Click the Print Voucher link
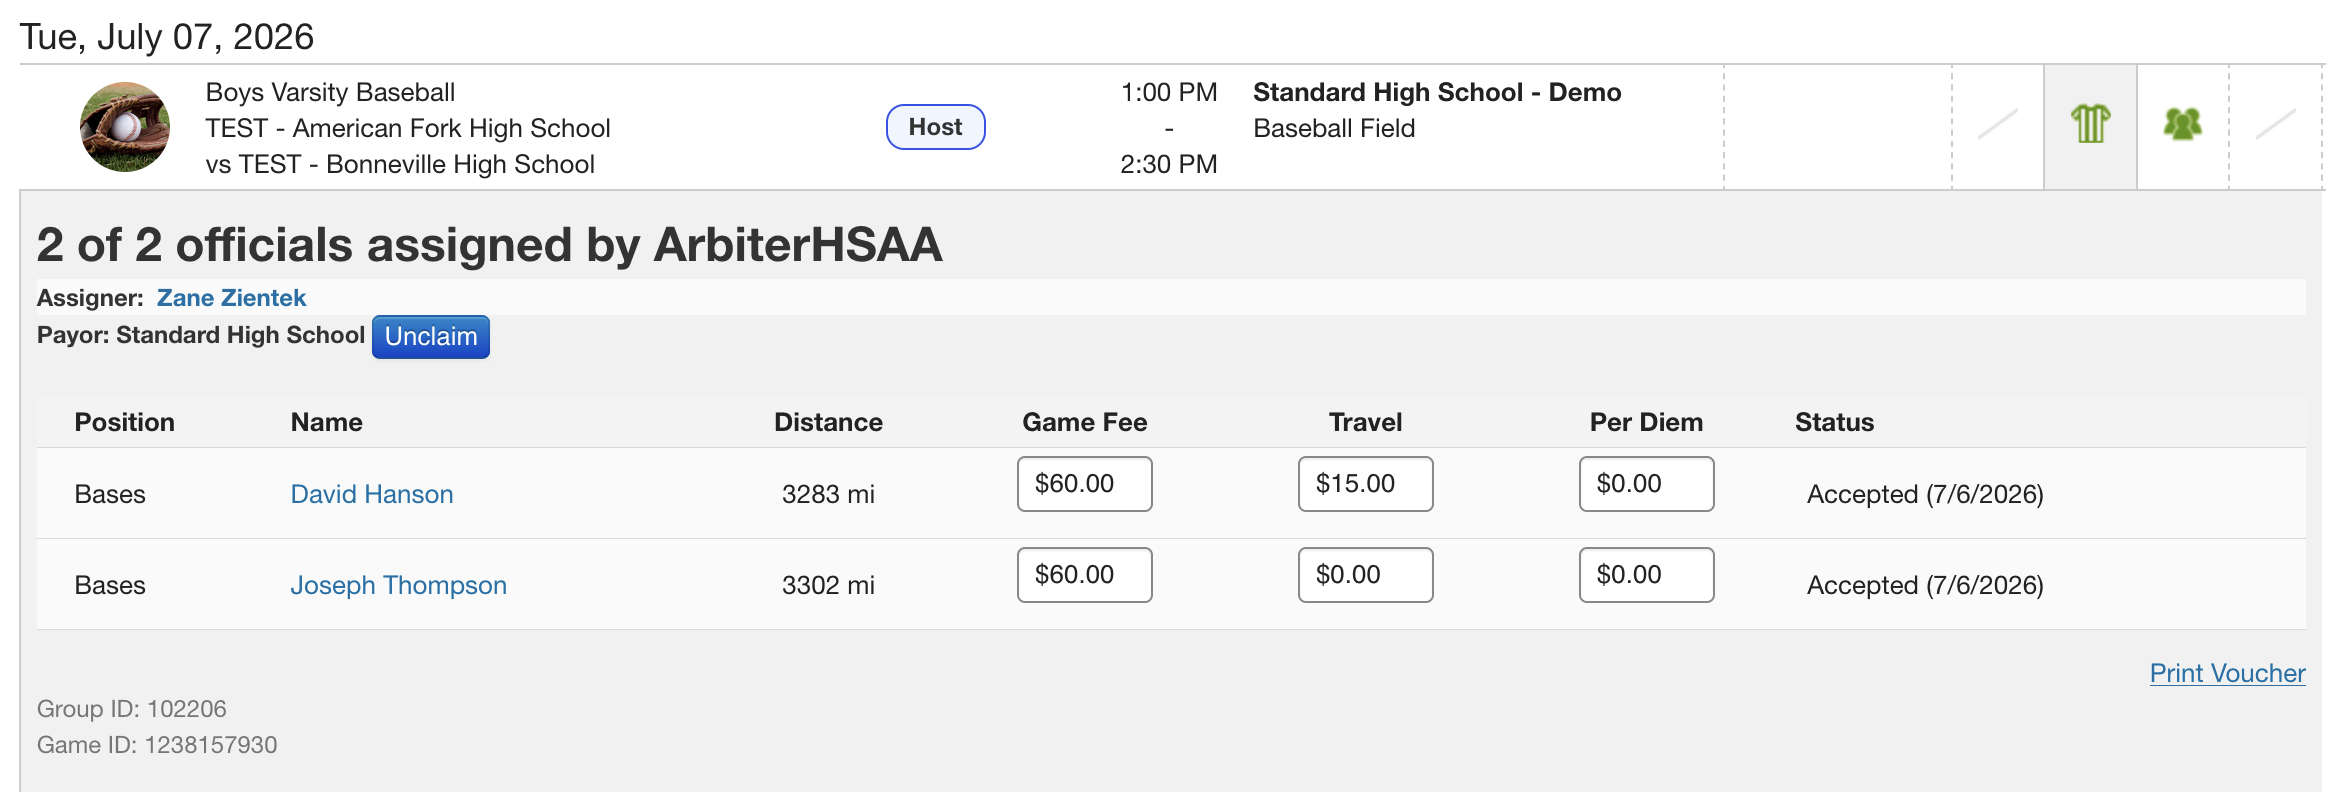 pyautogui.click(x=2228, y=673)
